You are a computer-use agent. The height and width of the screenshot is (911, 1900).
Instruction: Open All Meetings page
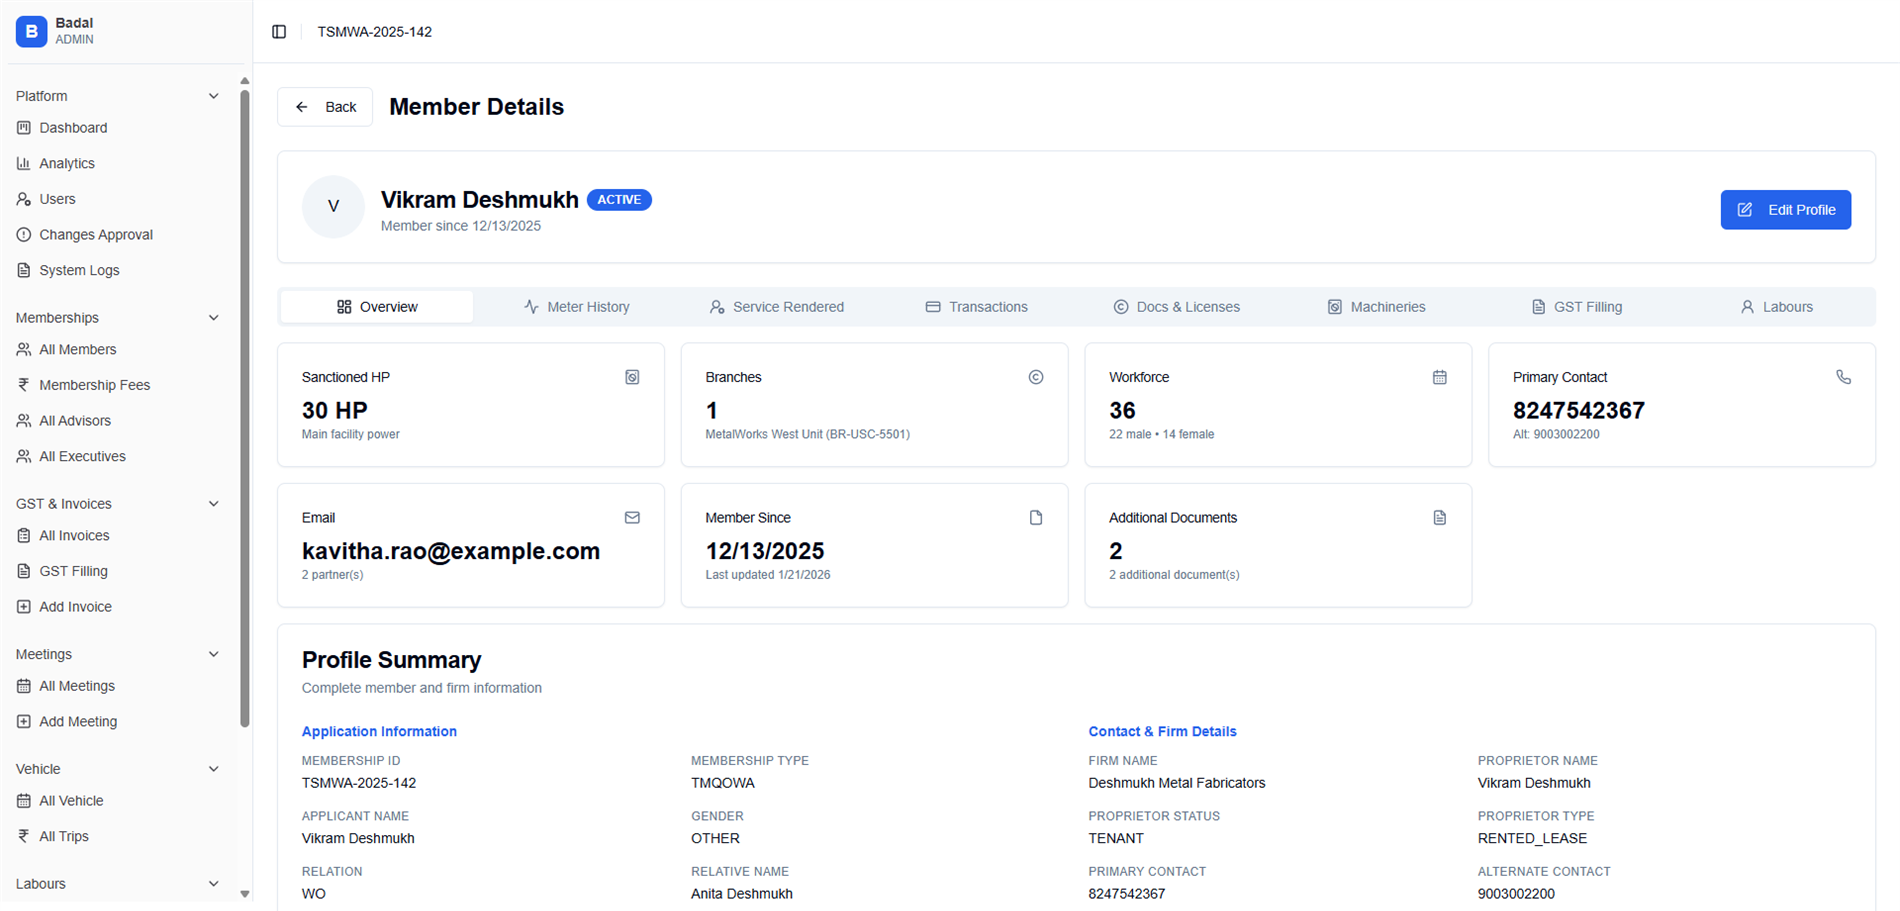[77, 686]
